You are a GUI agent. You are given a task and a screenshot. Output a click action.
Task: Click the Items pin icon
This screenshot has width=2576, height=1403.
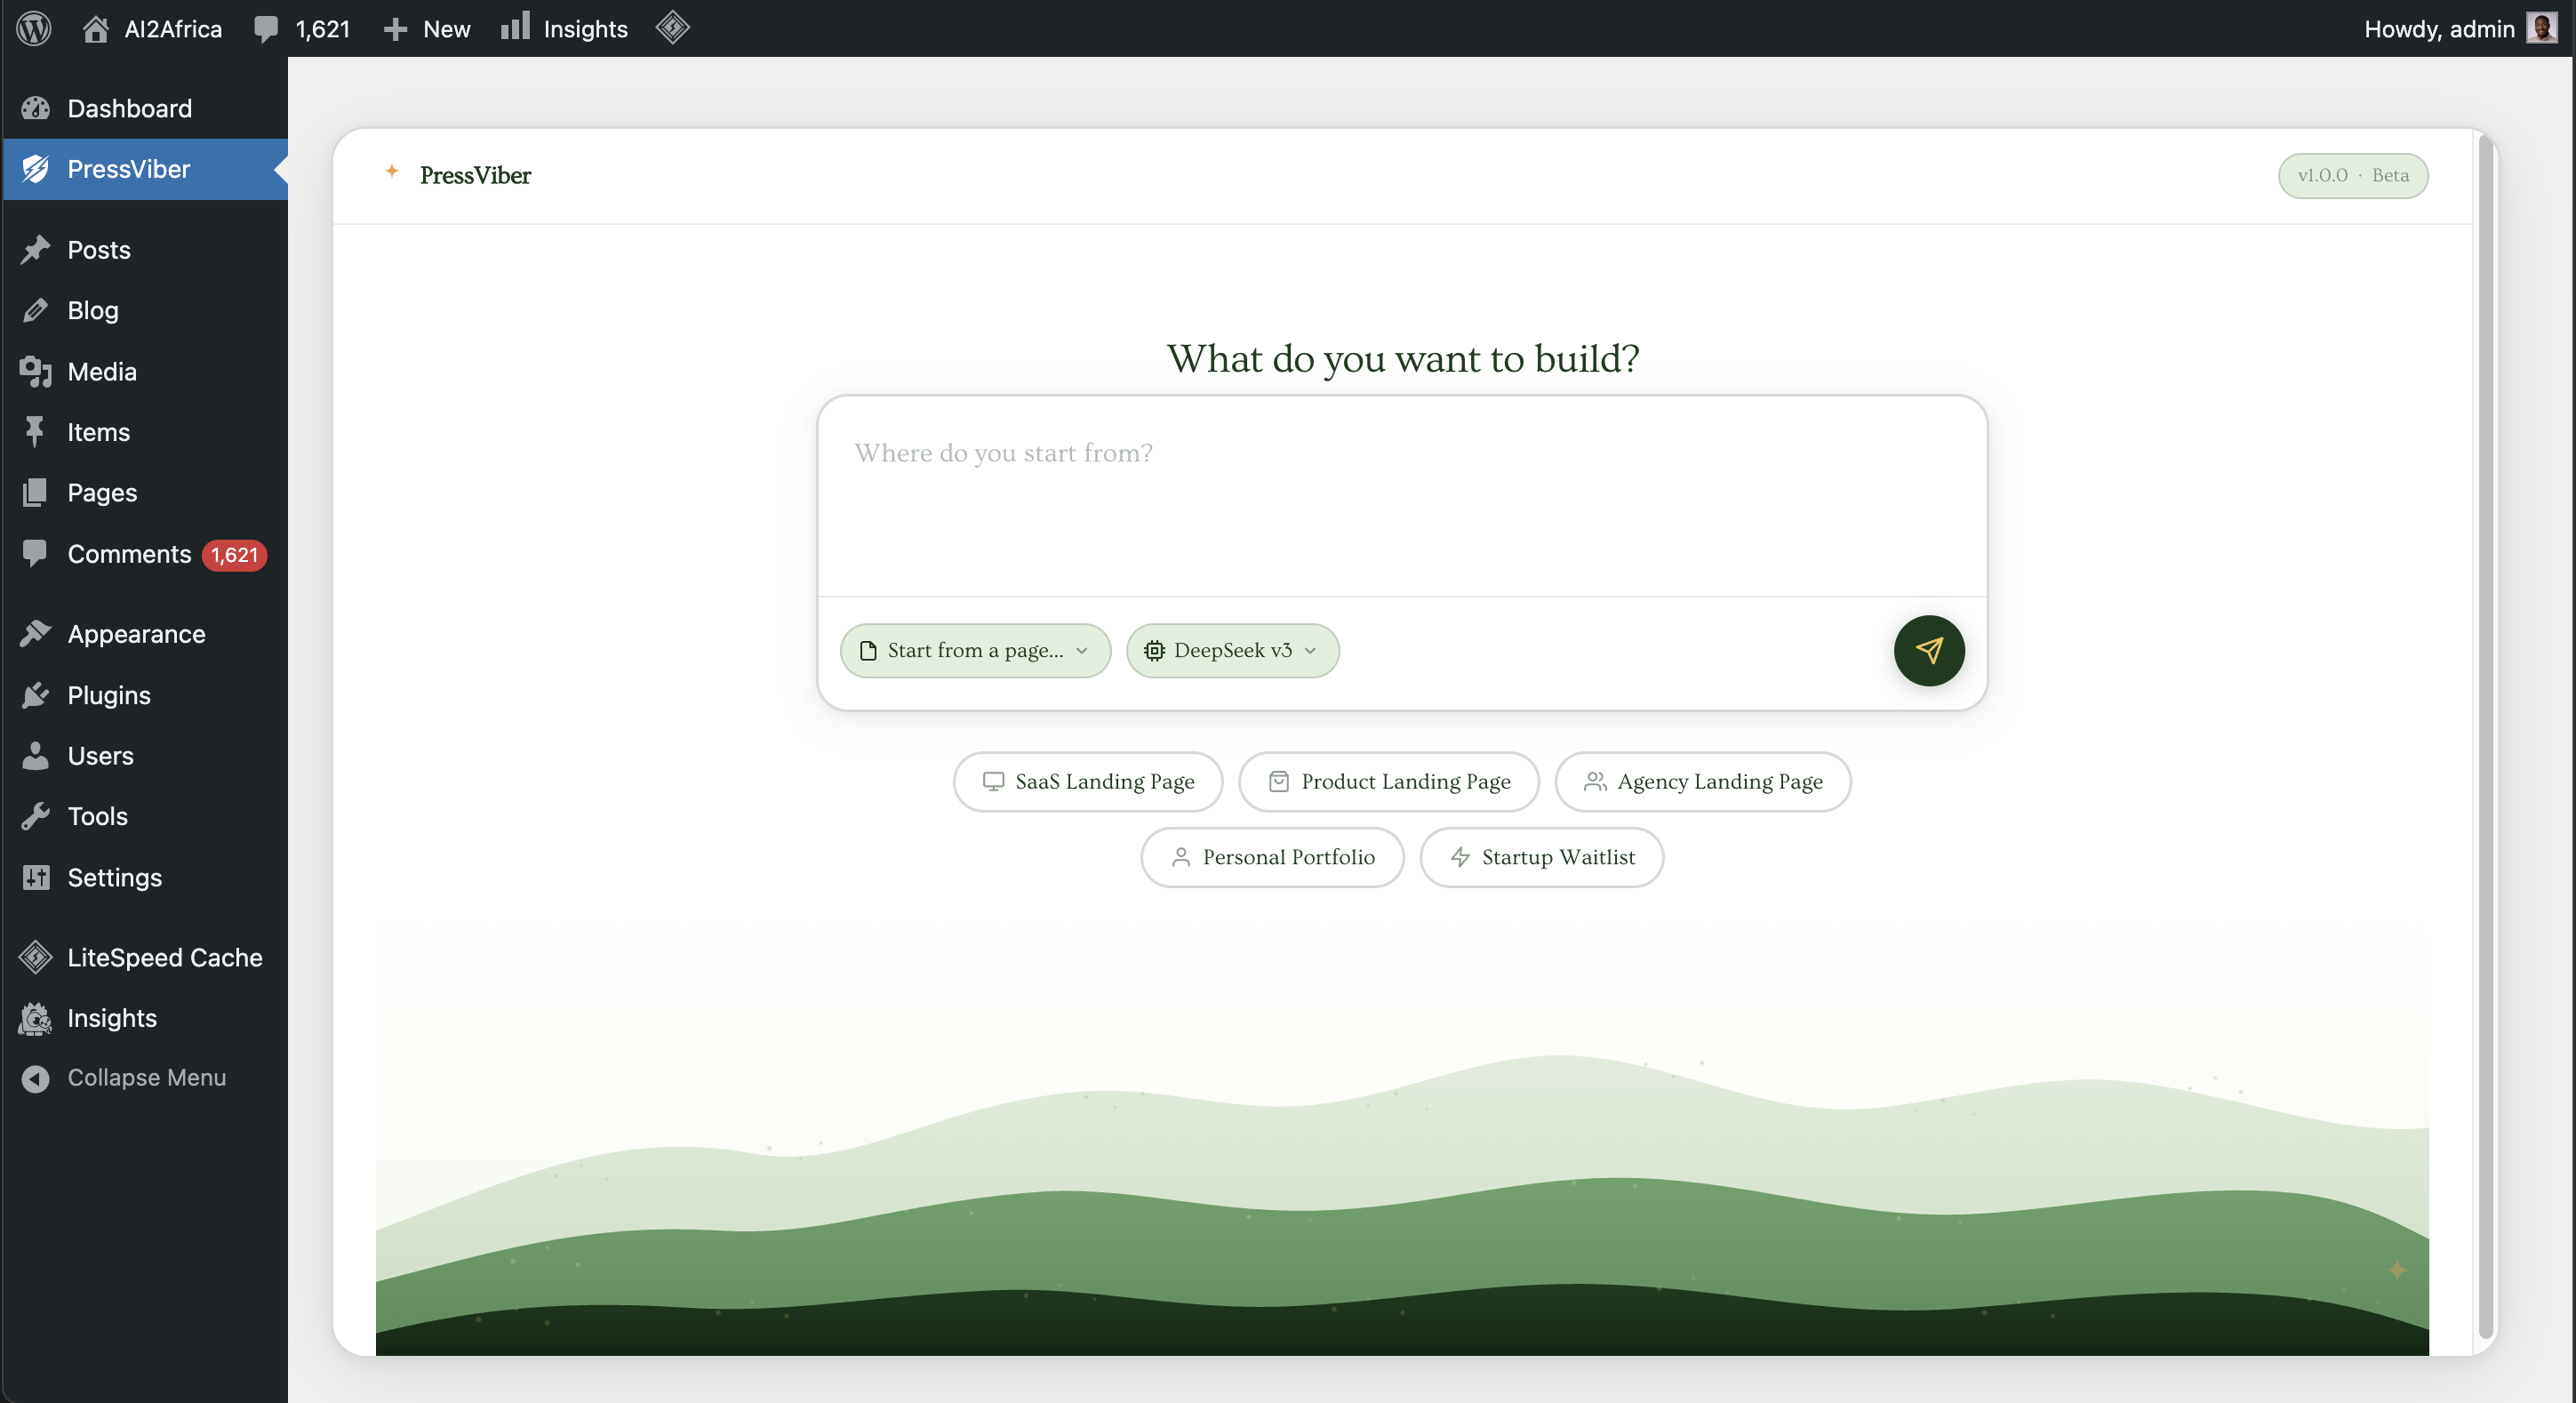point(35,432)
